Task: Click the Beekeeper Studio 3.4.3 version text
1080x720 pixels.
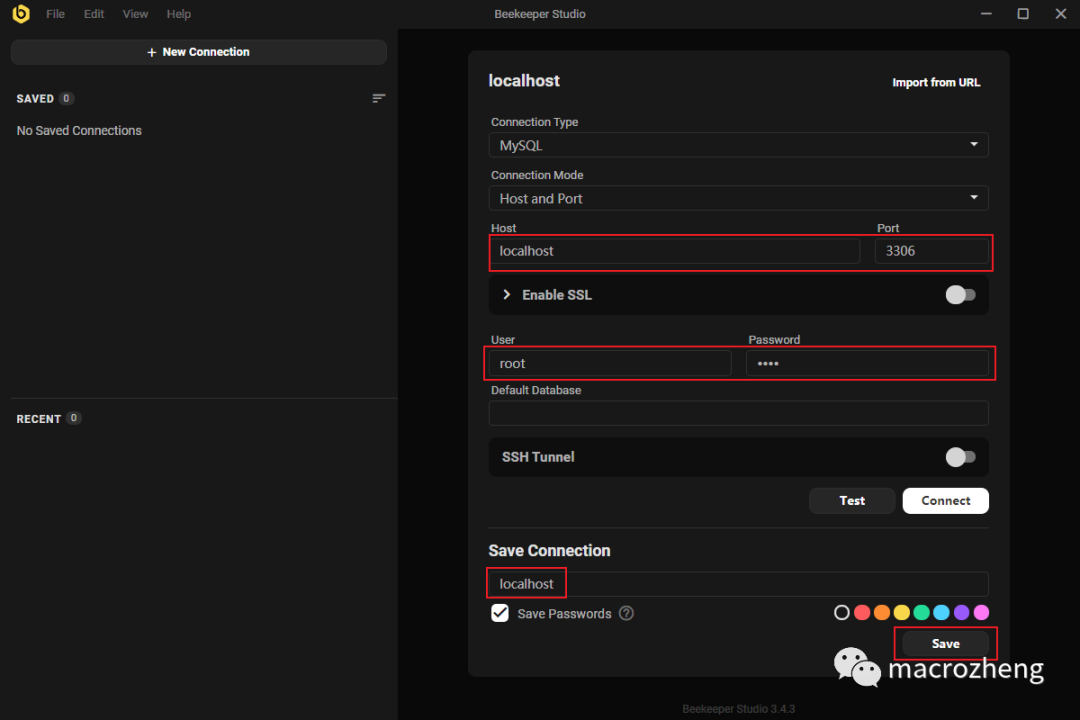Action: pos(738,709)
